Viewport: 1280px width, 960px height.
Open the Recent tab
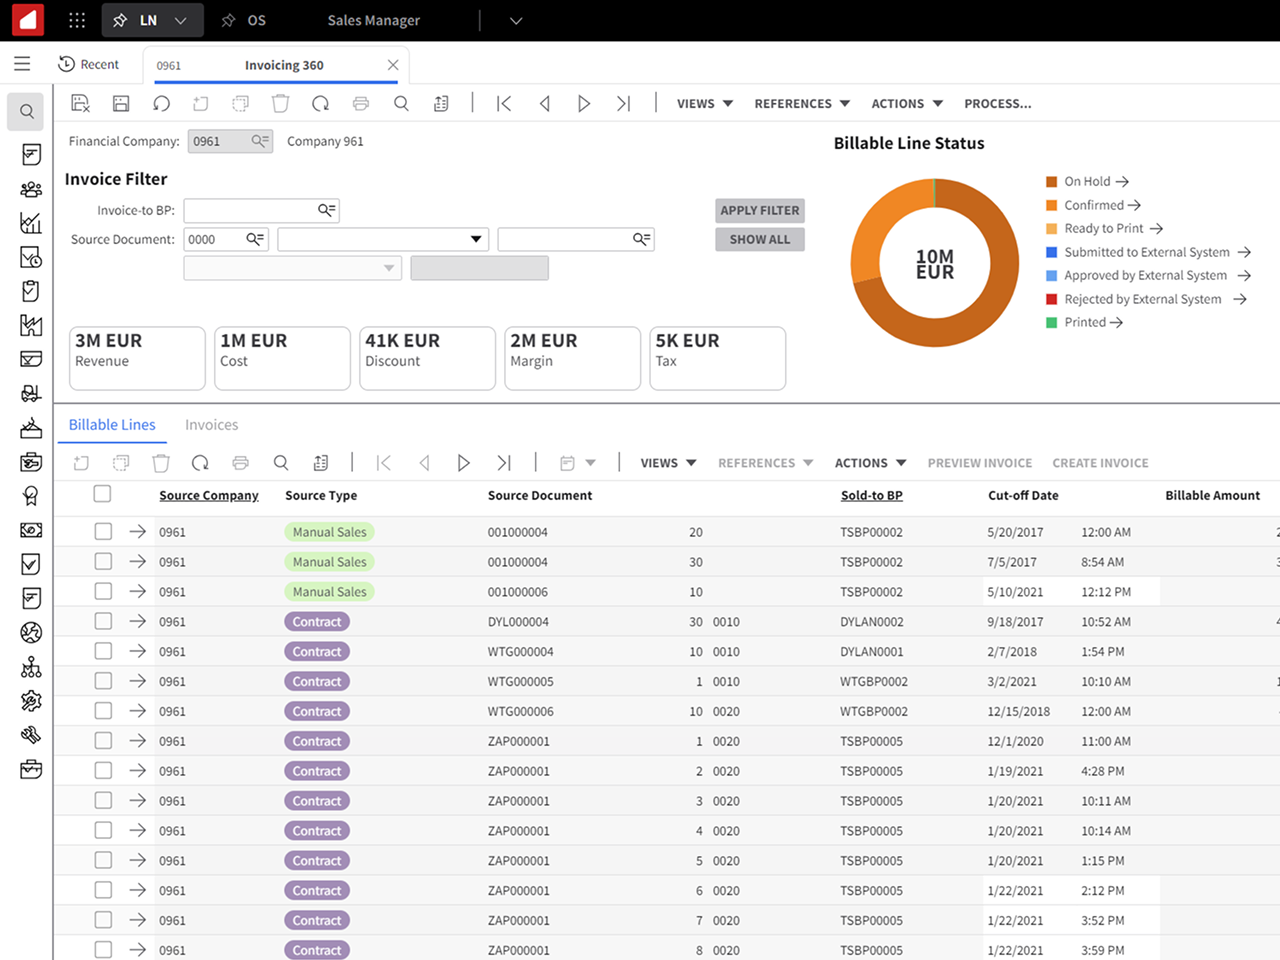pos(89,64)
